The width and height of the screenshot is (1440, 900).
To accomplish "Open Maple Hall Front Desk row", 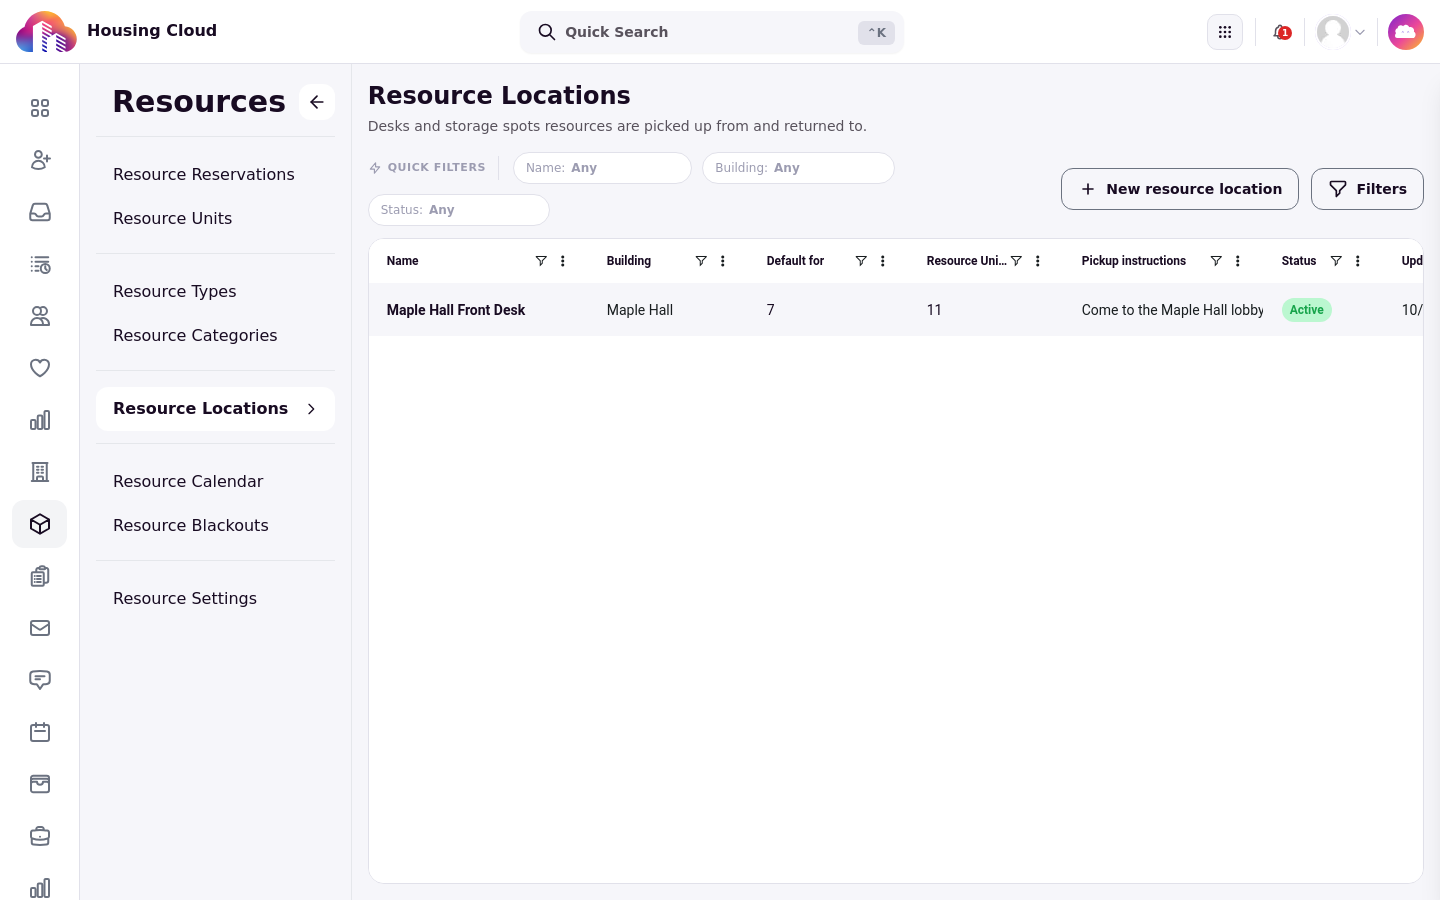I will click(896, 310).
